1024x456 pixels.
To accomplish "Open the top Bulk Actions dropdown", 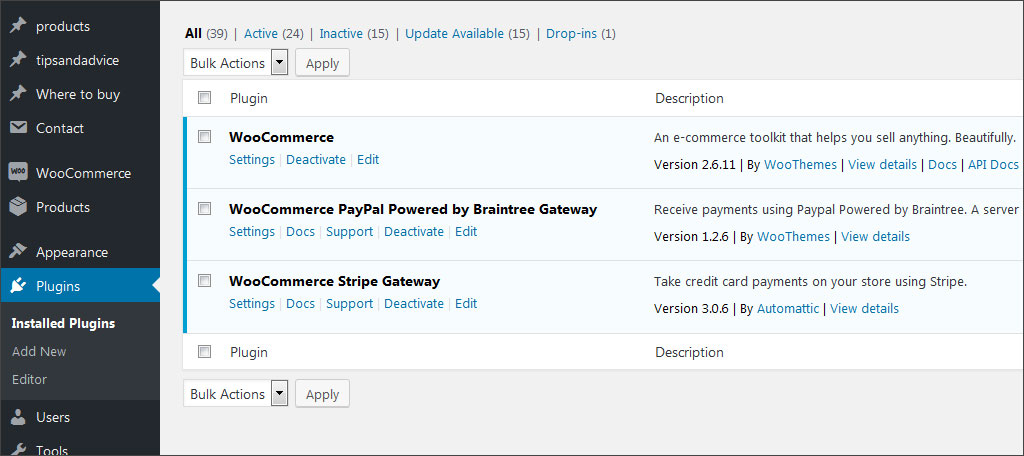I will point(237,63).
